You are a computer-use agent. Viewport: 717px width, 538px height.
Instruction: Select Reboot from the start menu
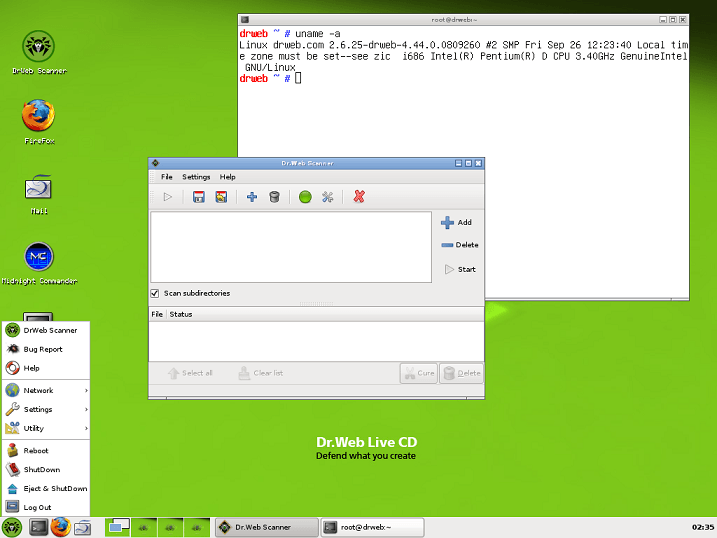[x=36, y=451]
